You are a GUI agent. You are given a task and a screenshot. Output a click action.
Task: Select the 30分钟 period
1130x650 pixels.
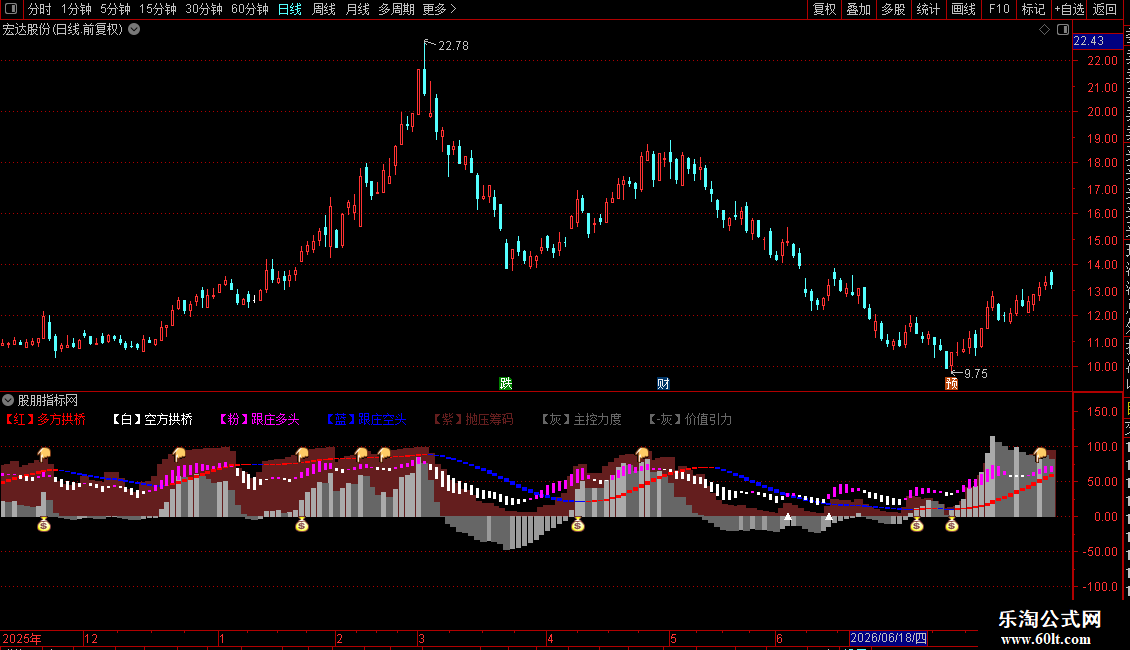[x=204, y=9]
